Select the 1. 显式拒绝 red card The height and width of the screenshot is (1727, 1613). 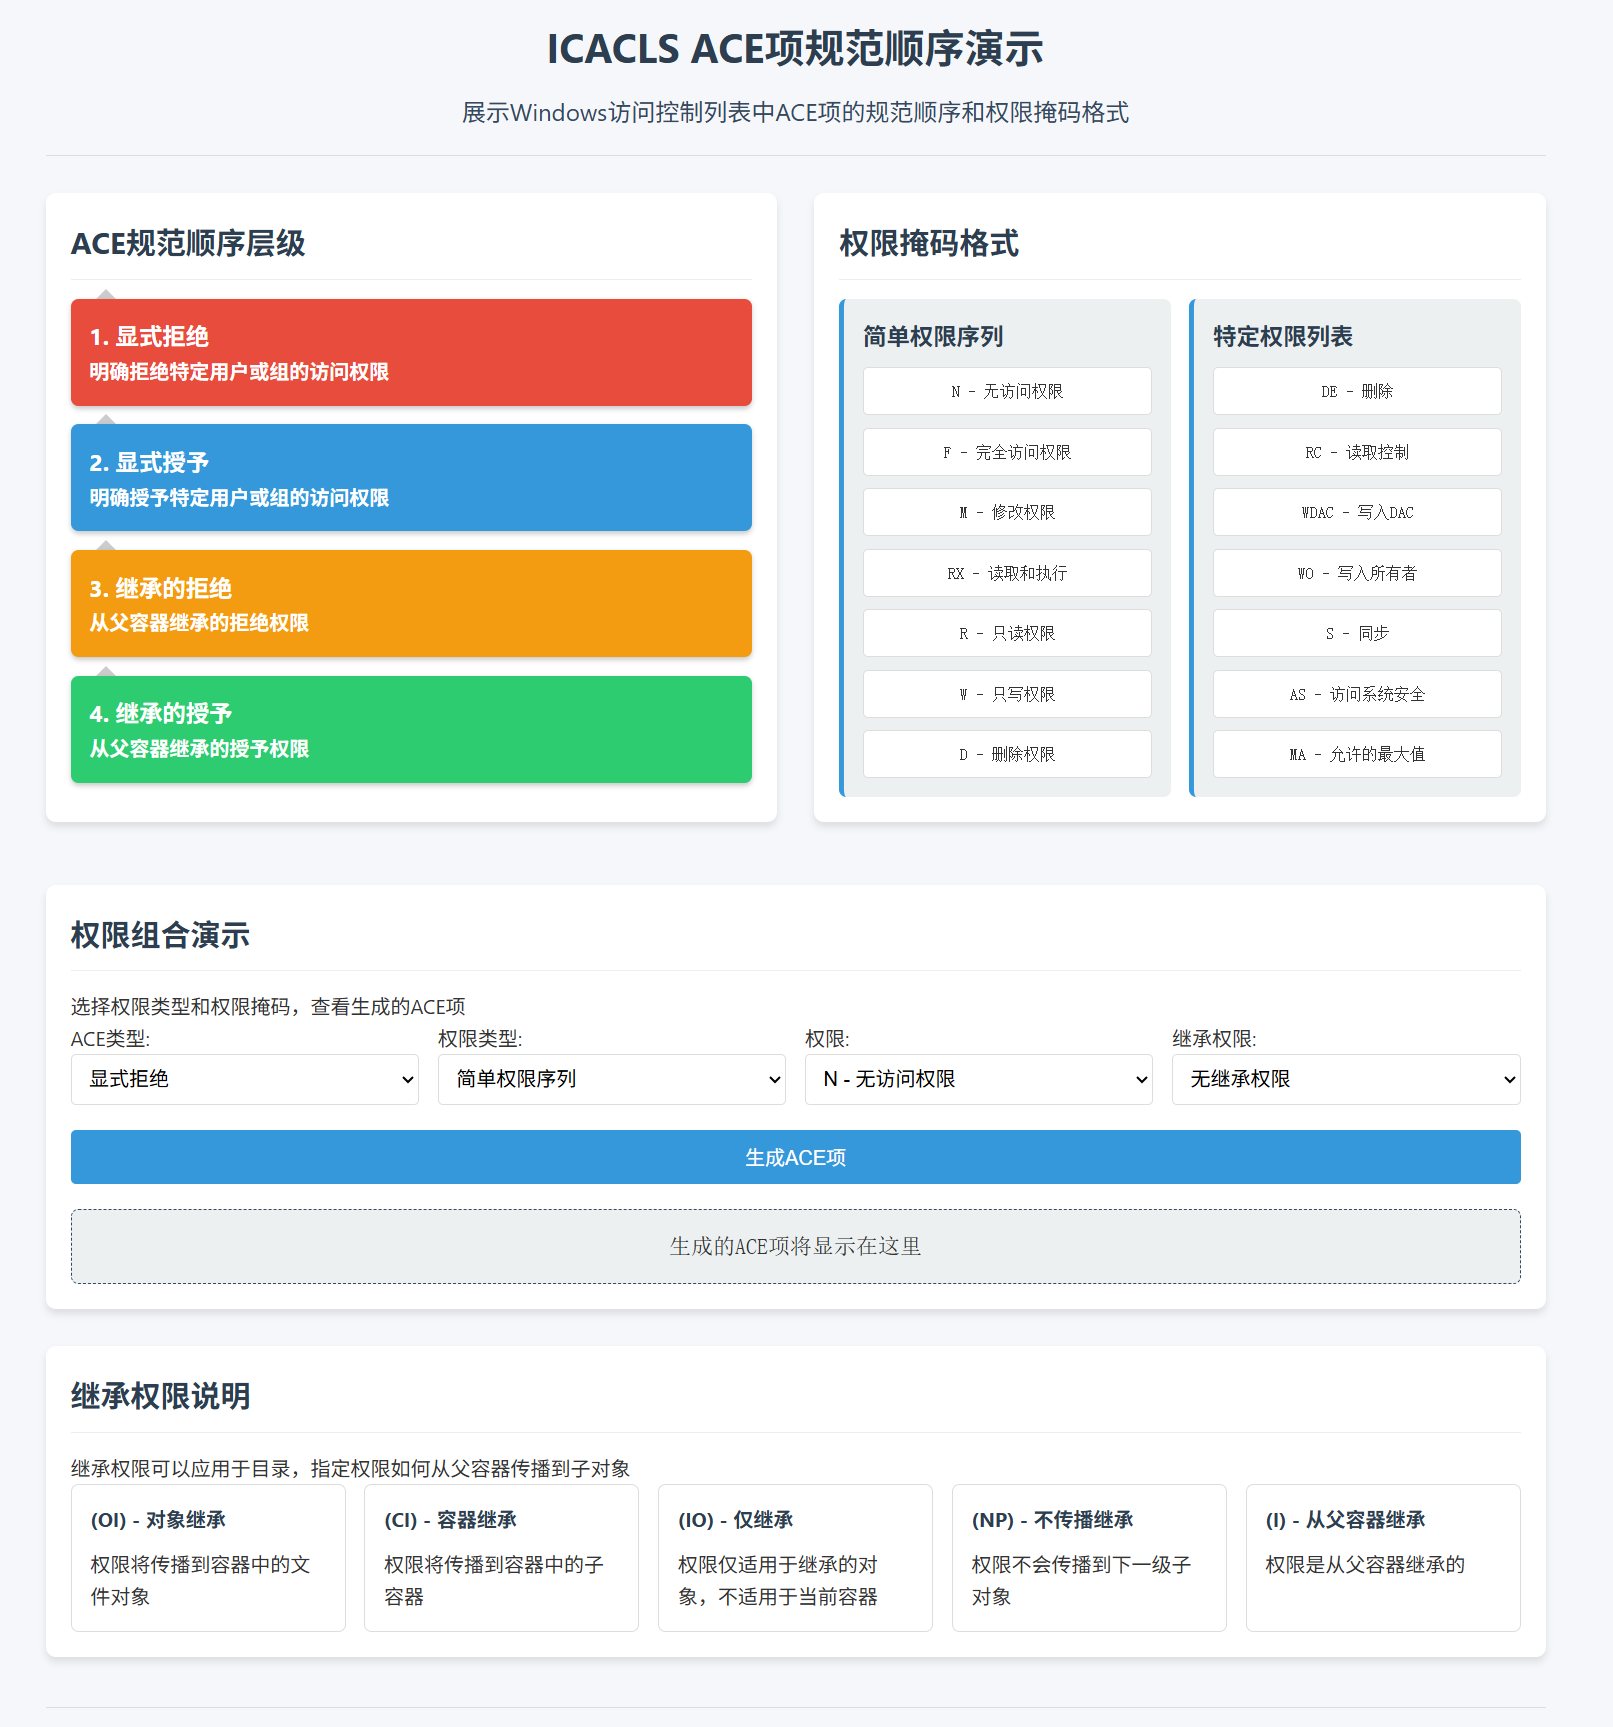click(x=411, y=352)
